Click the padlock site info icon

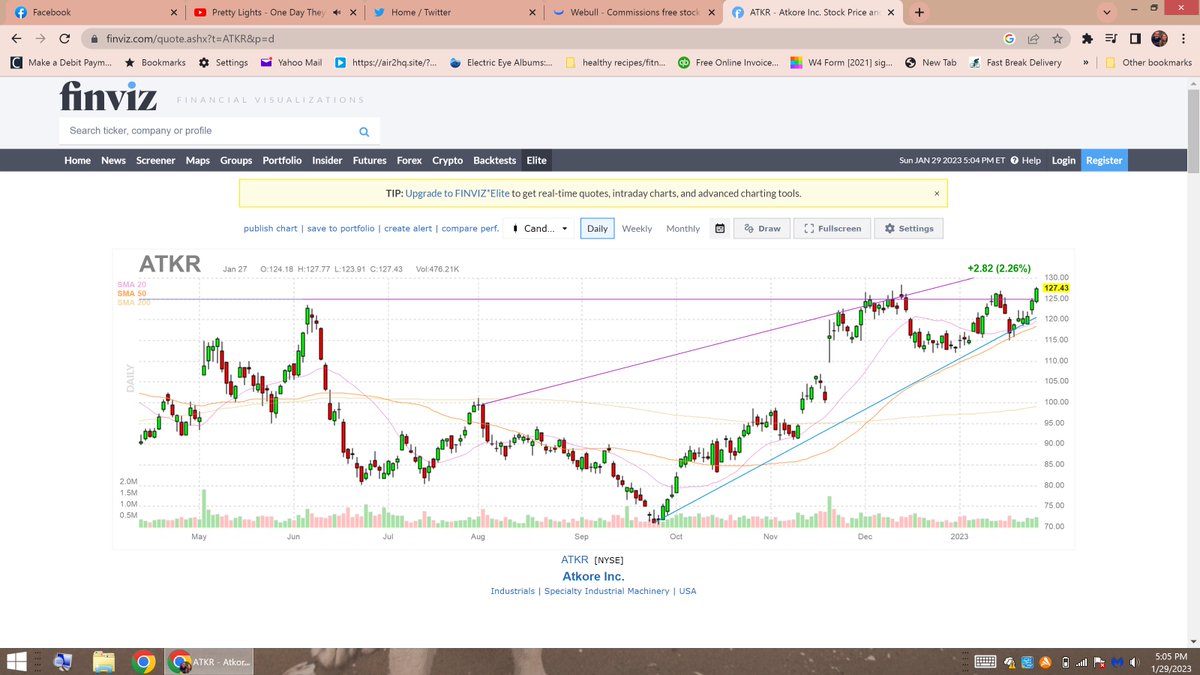point(95,38)
